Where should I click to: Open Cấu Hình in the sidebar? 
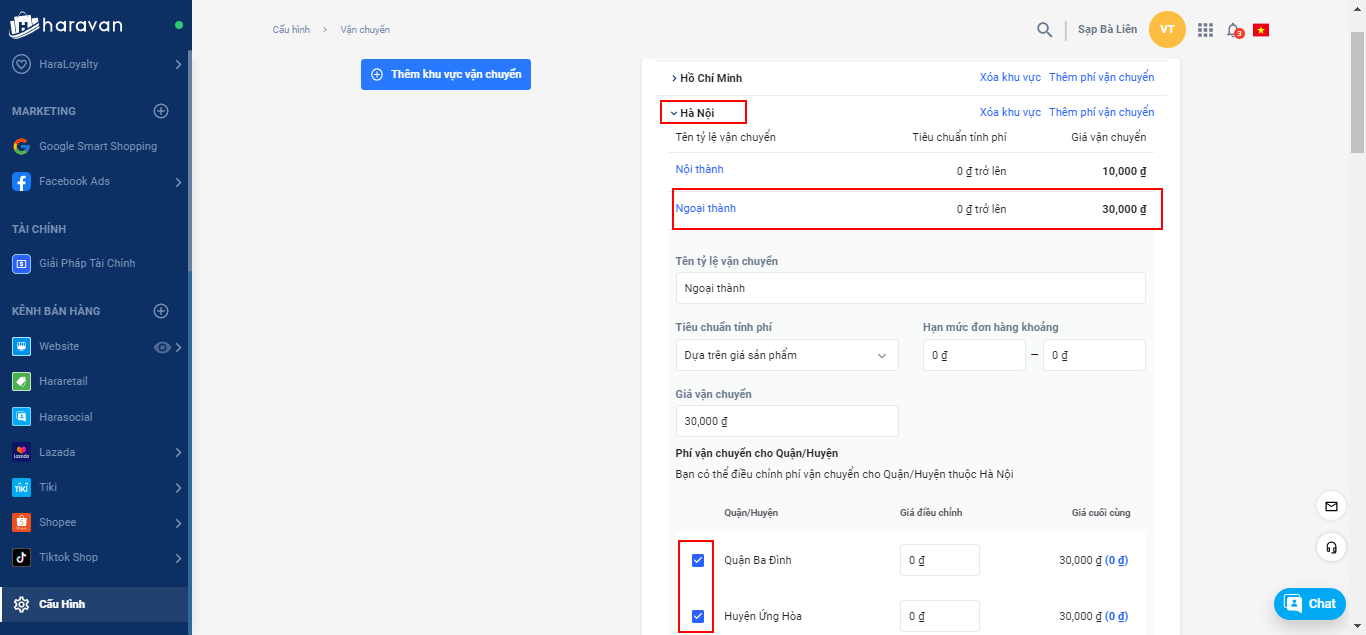click(62, 604)
